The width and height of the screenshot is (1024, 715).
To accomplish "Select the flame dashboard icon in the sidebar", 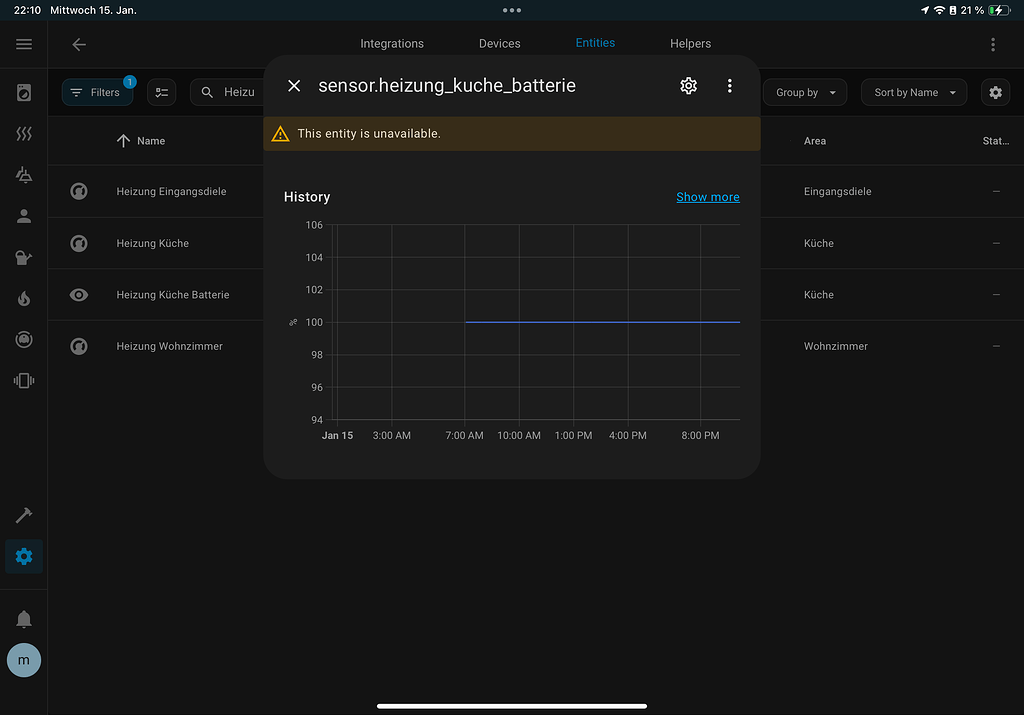I will [23, 298].
